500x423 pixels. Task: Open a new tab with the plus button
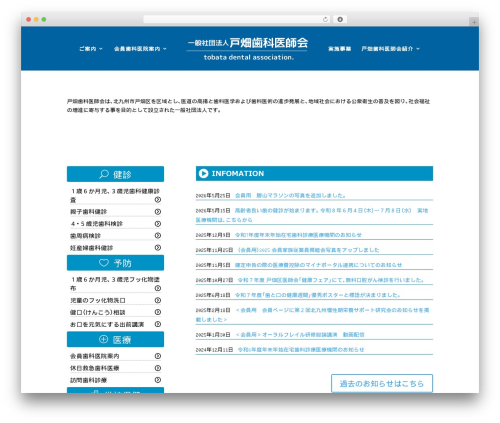click(x=474, y=22)
